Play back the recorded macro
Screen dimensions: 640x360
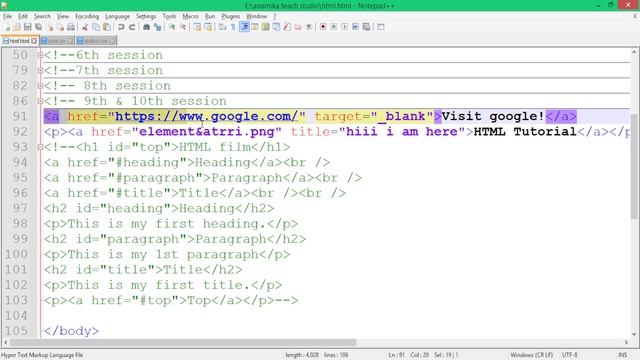(x=344, y=27)
